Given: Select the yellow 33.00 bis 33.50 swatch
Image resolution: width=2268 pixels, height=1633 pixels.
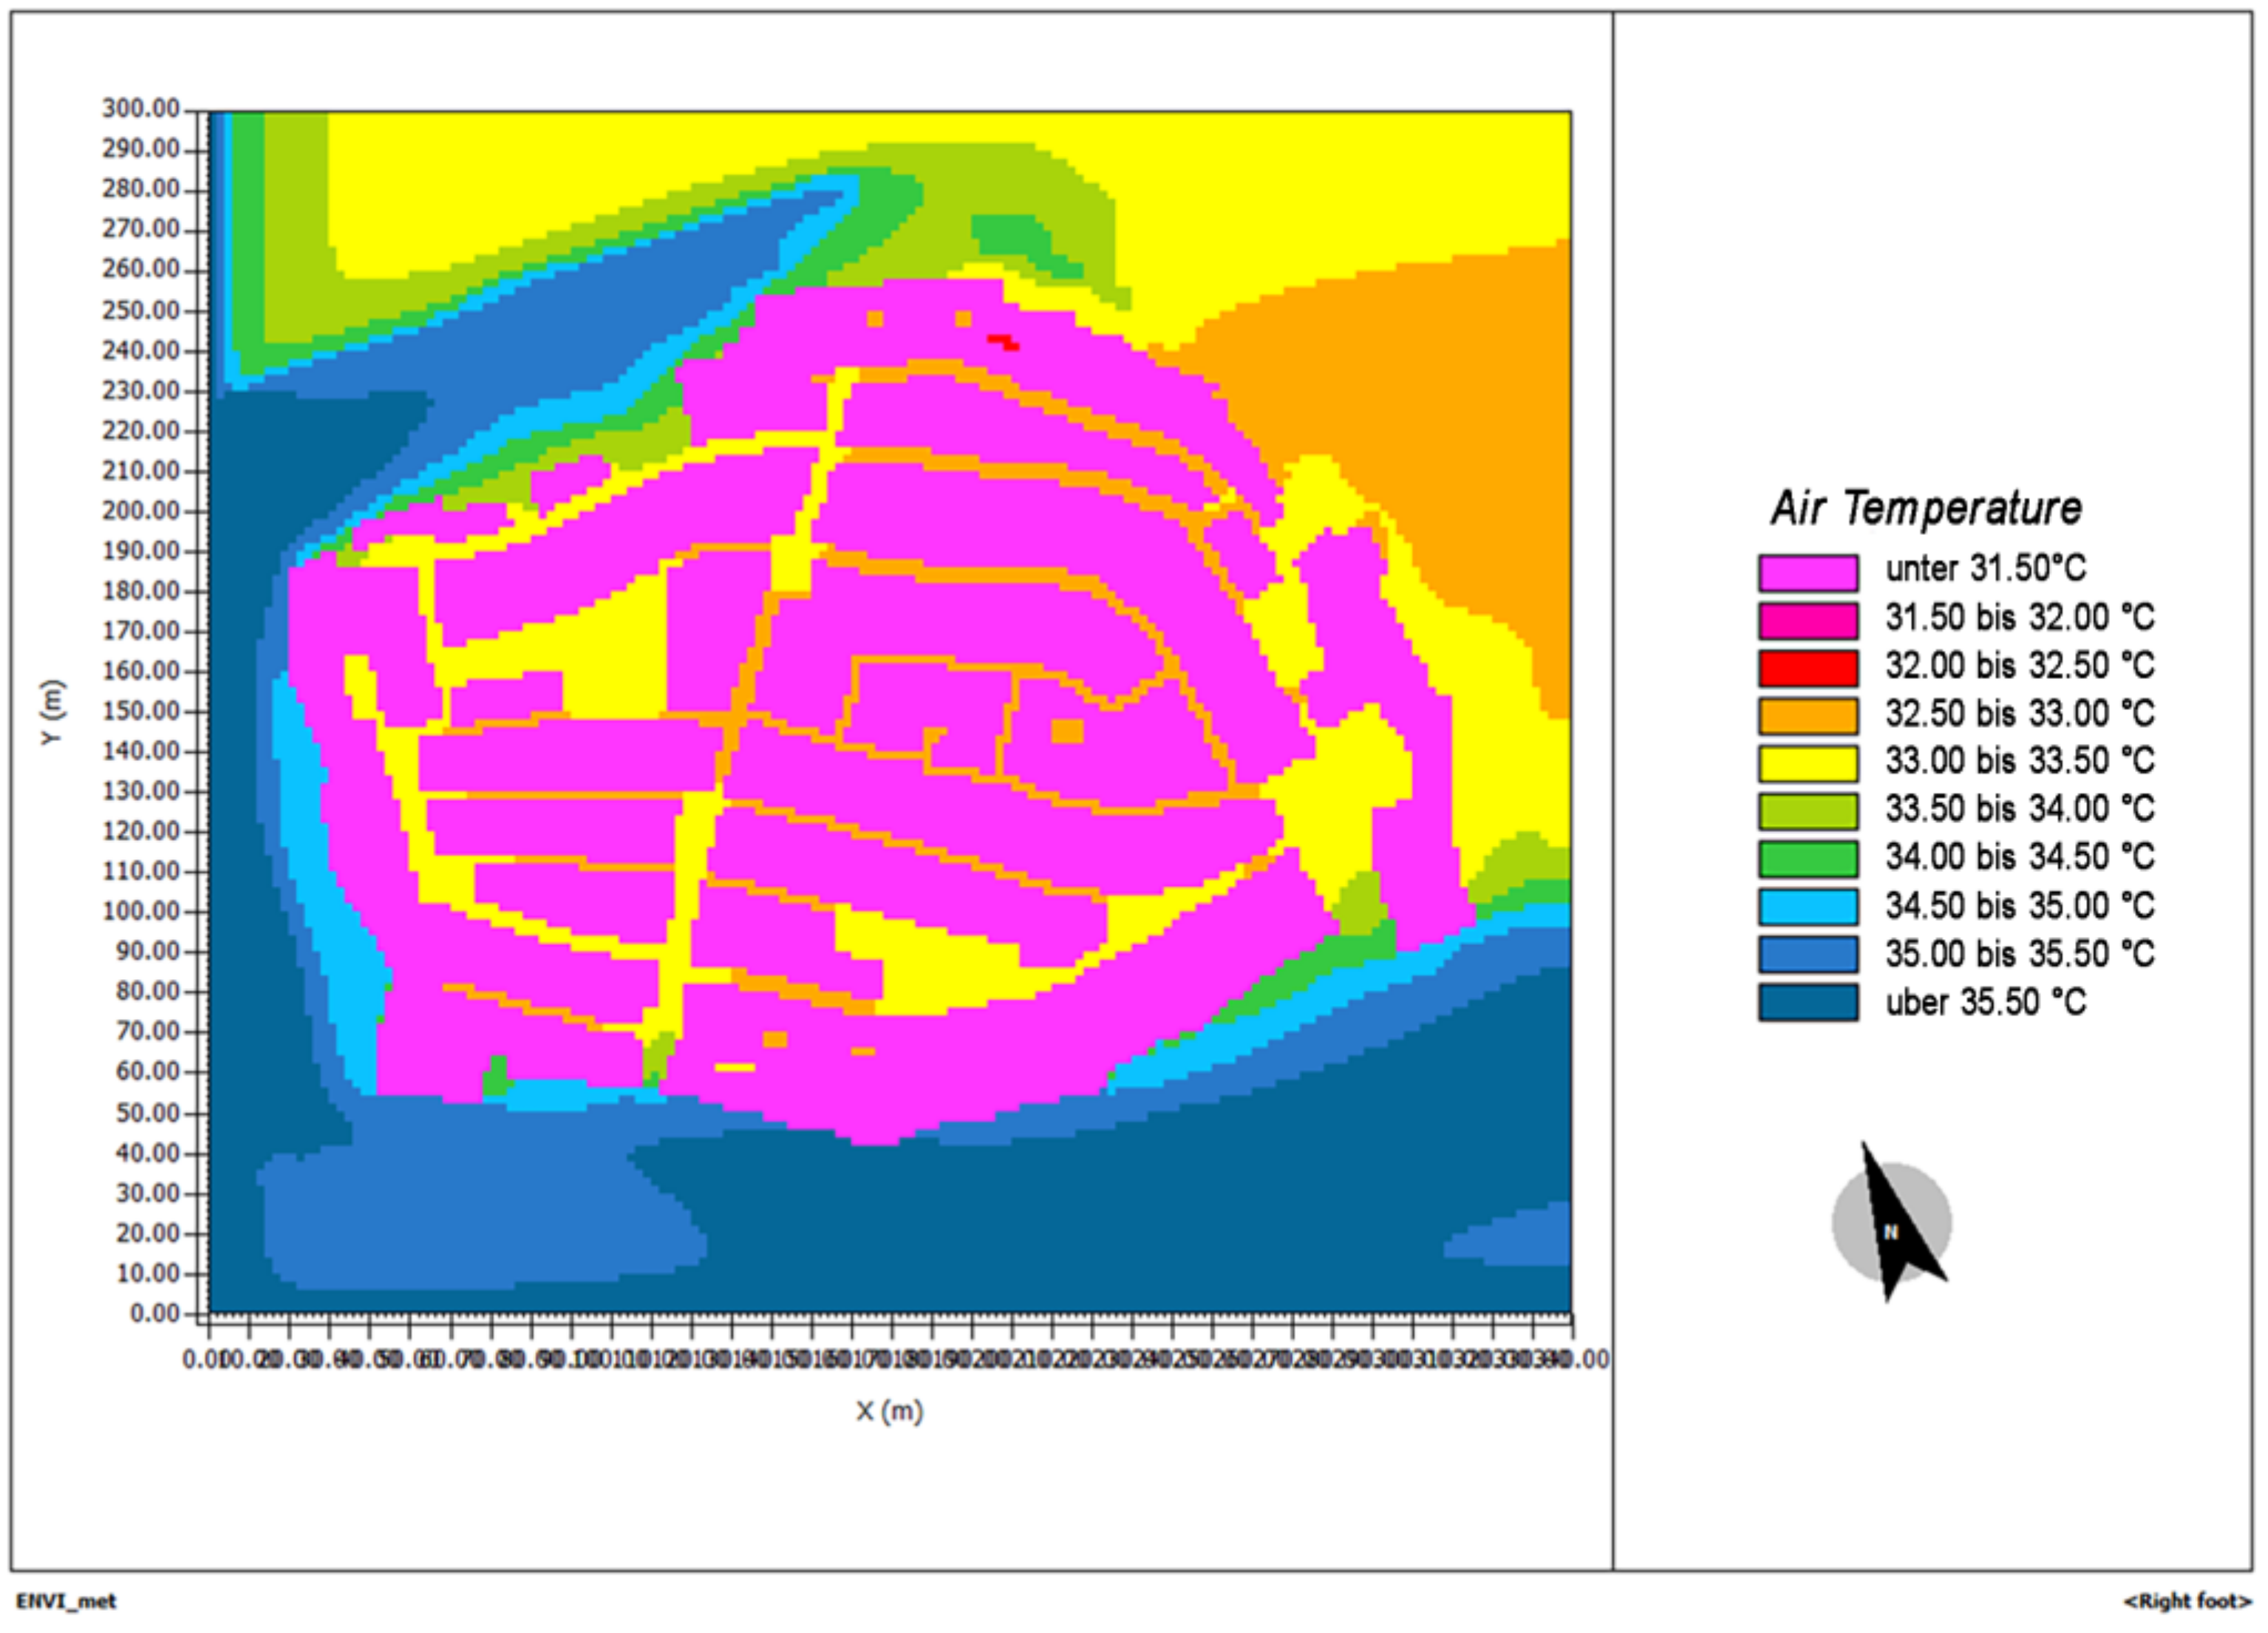Looking at the screenshot, I should pyautogui.click(x=1808, y=763).
